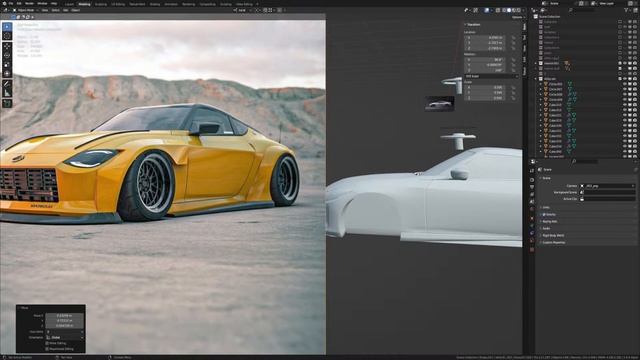Switch viewport to Rendered shading
The width and height of the screenshot is (640, 360).
519,10
